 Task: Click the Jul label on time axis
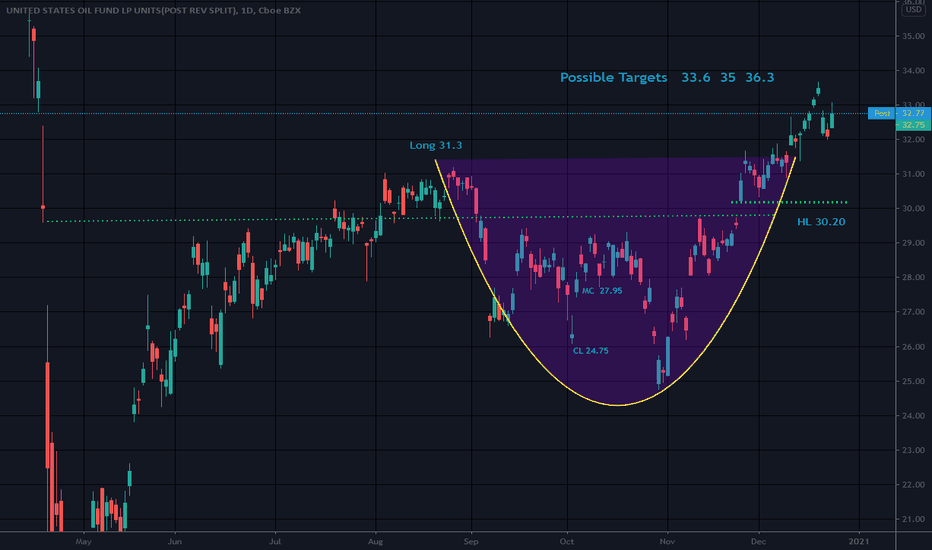275,542
